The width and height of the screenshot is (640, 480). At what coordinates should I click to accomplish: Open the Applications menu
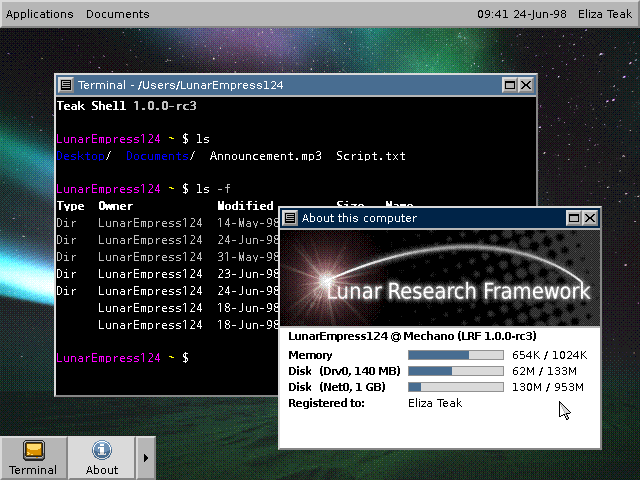coord(40,14)
